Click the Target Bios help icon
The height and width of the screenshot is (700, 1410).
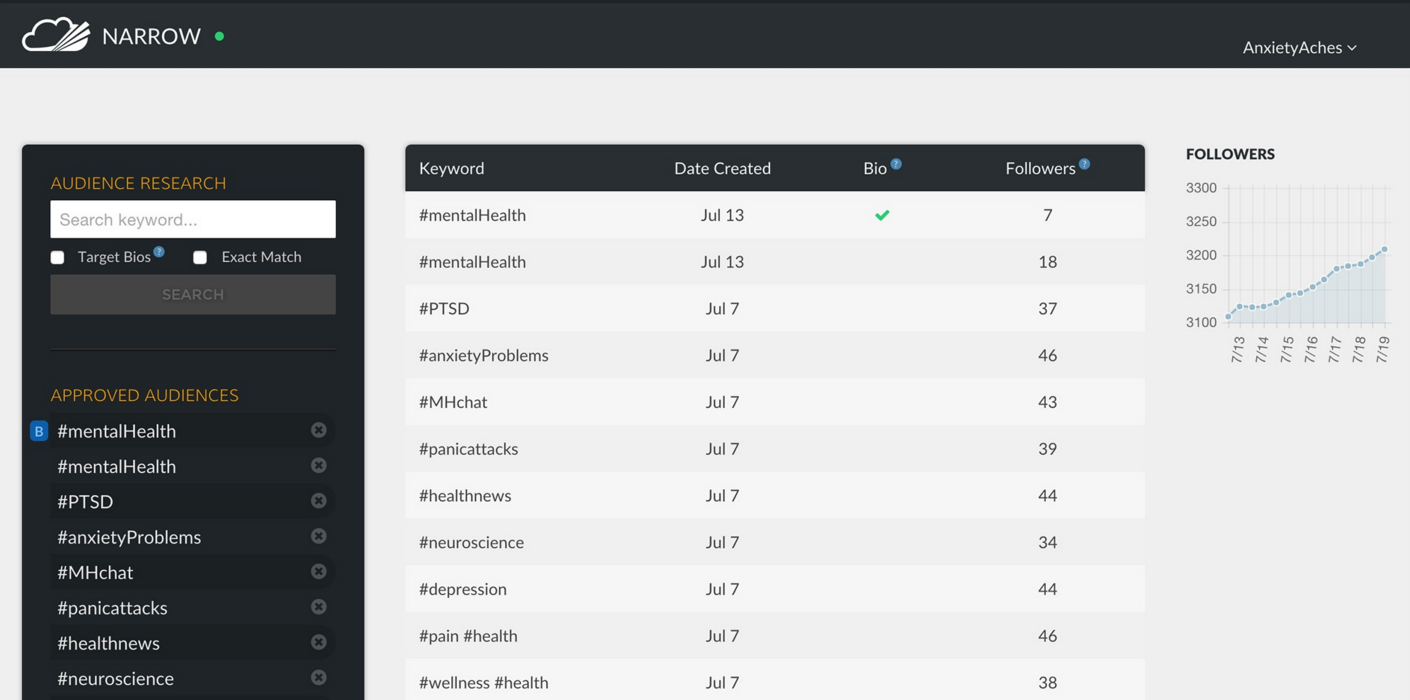pos(159,251)
